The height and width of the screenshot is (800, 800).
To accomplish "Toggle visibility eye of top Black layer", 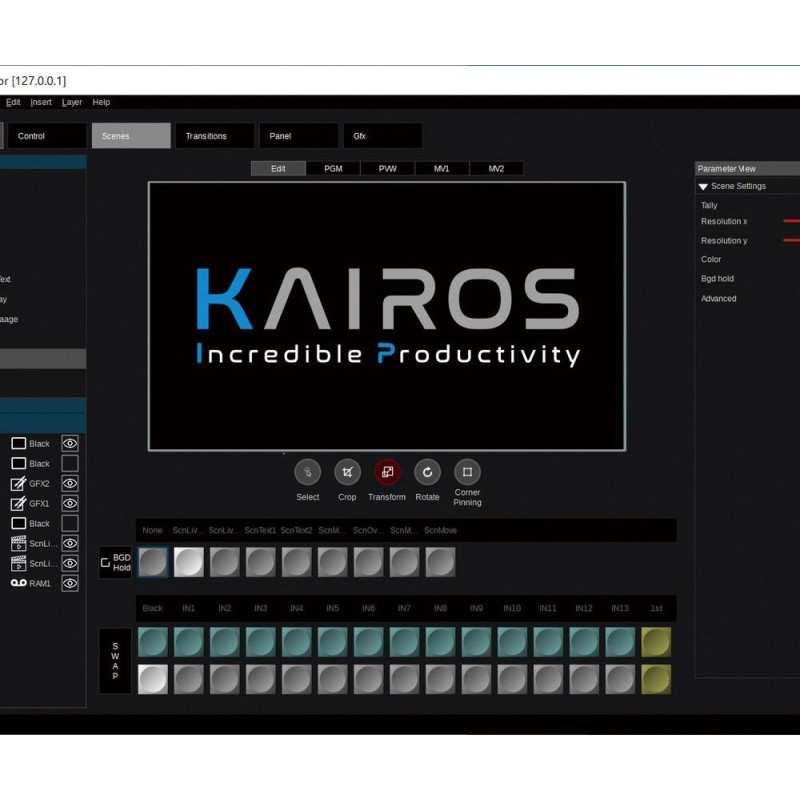I will (x=70, y=443).
